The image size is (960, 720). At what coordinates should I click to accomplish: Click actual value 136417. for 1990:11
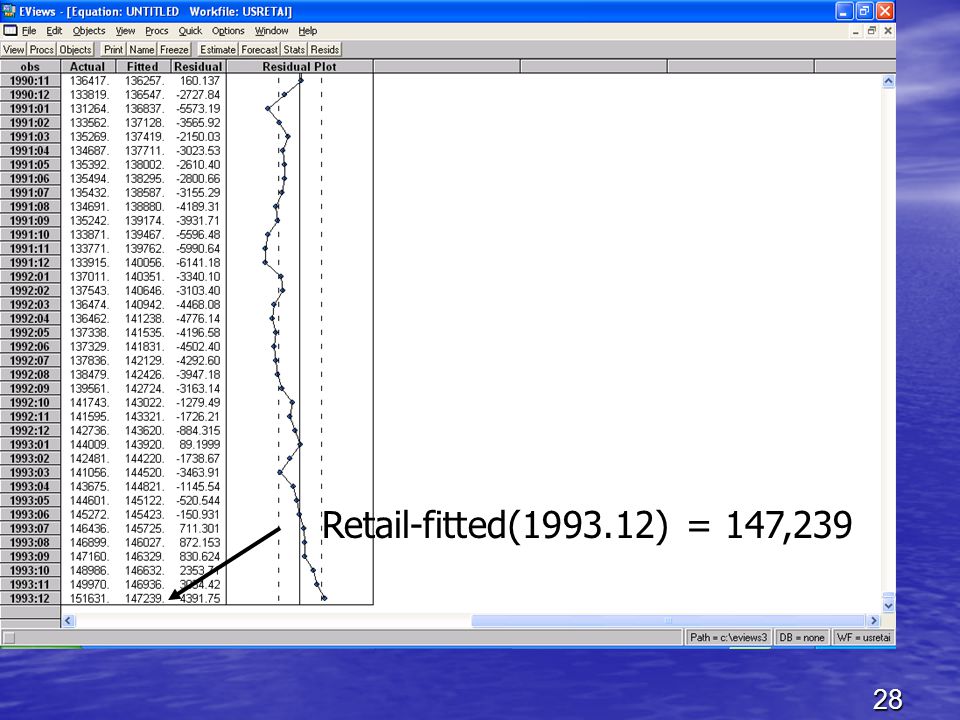89,81
